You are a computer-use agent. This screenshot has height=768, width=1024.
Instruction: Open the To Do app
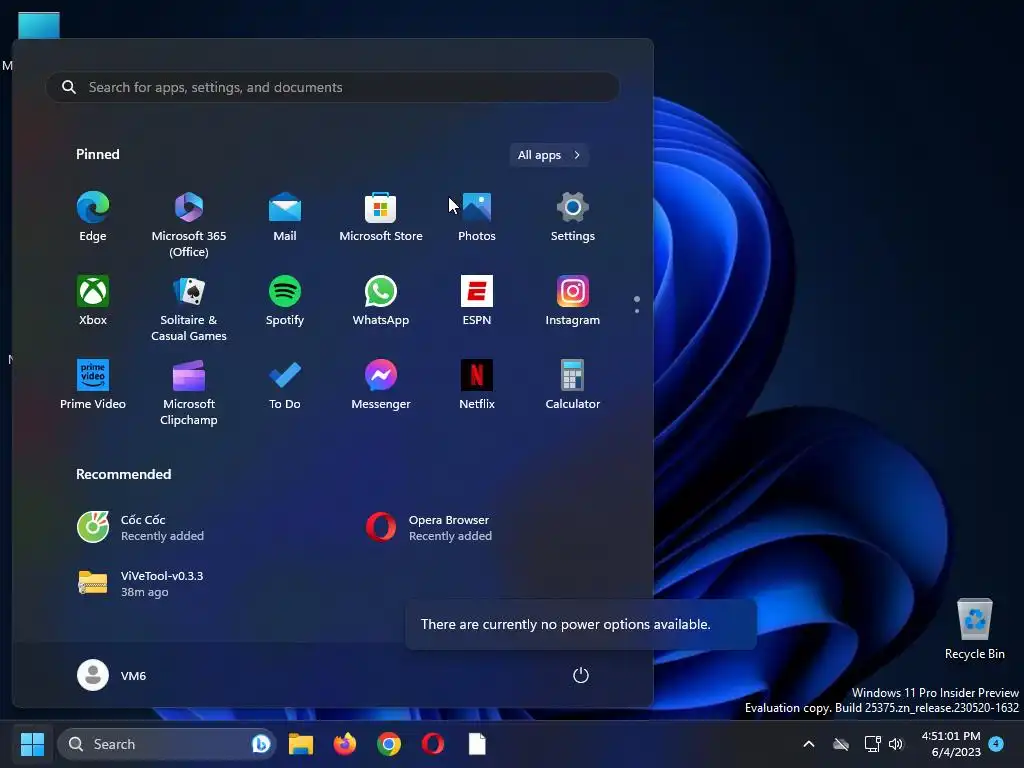point(285,385)
